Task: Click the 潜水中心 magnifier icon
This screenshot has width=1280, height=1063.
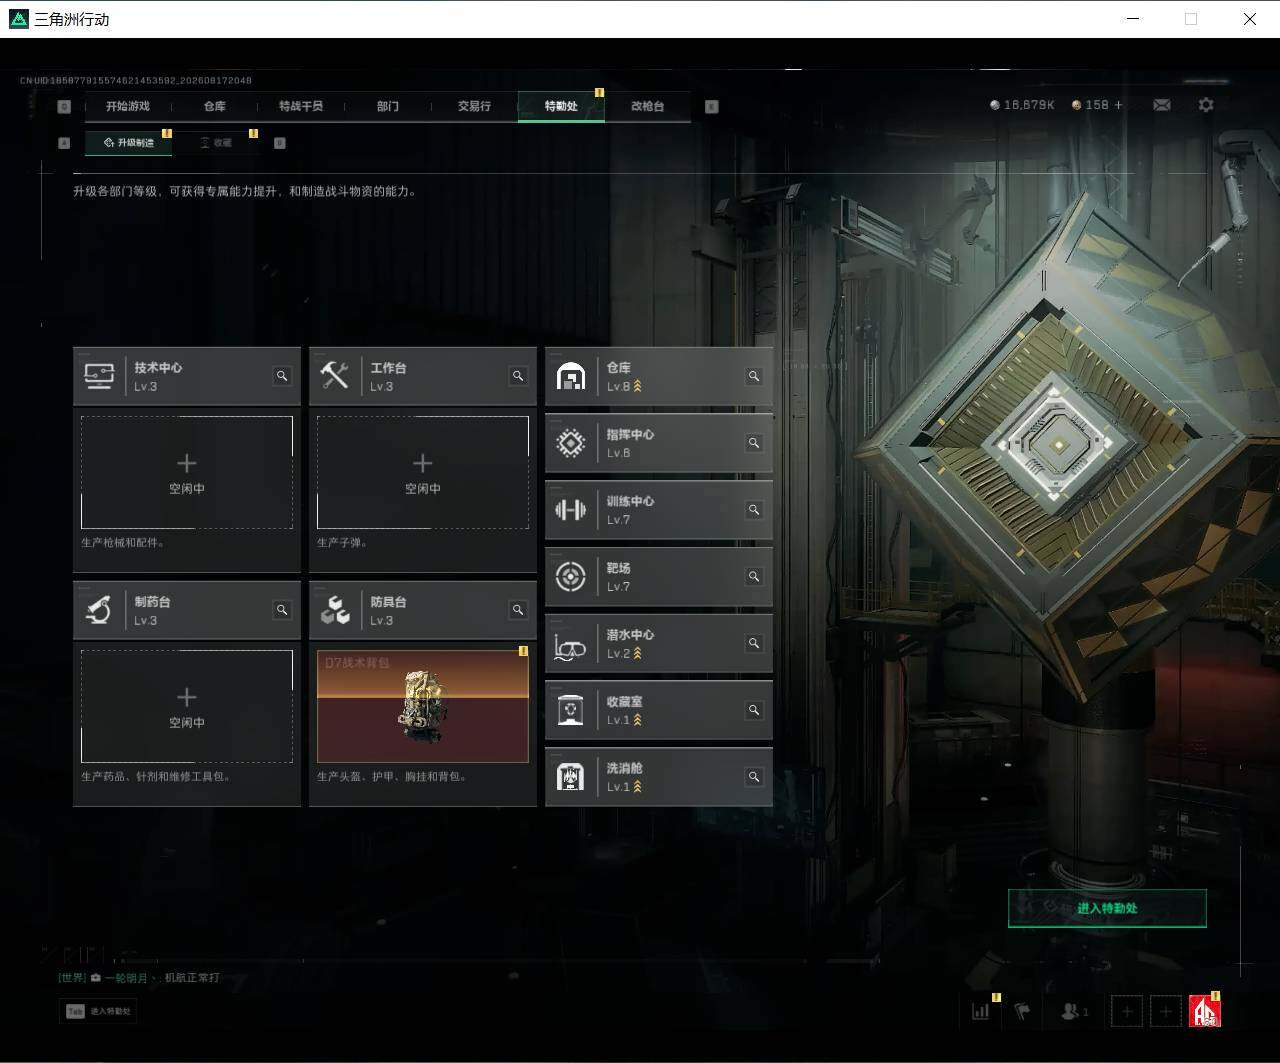Action: (x=754, y=643)
